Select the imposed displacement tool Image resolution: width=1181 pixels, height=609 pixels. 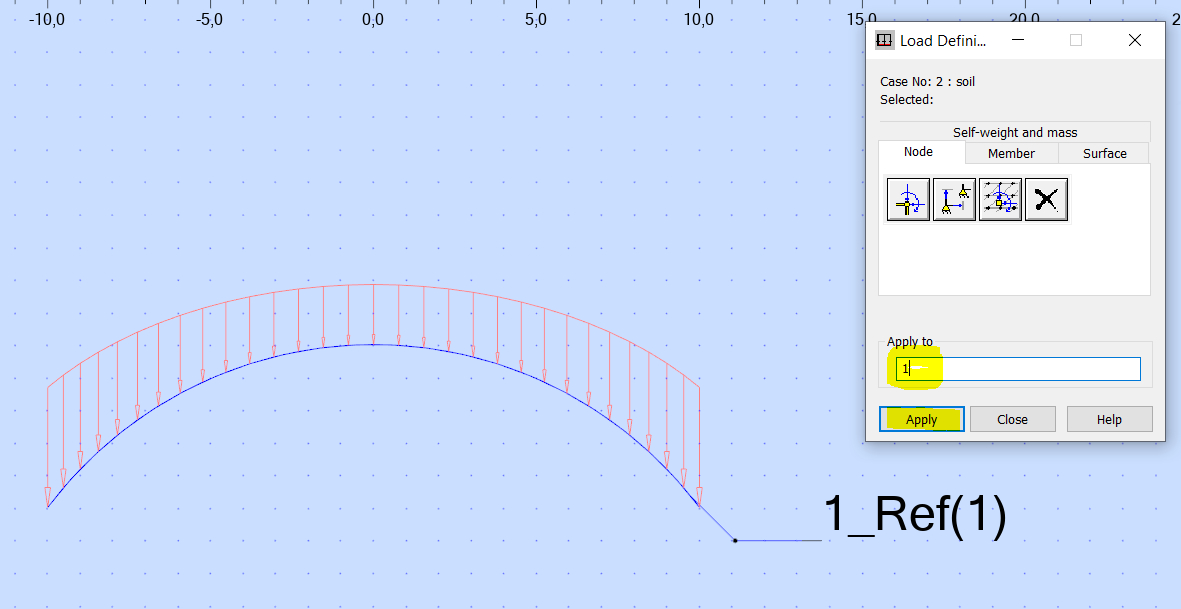tap(954, 198)
